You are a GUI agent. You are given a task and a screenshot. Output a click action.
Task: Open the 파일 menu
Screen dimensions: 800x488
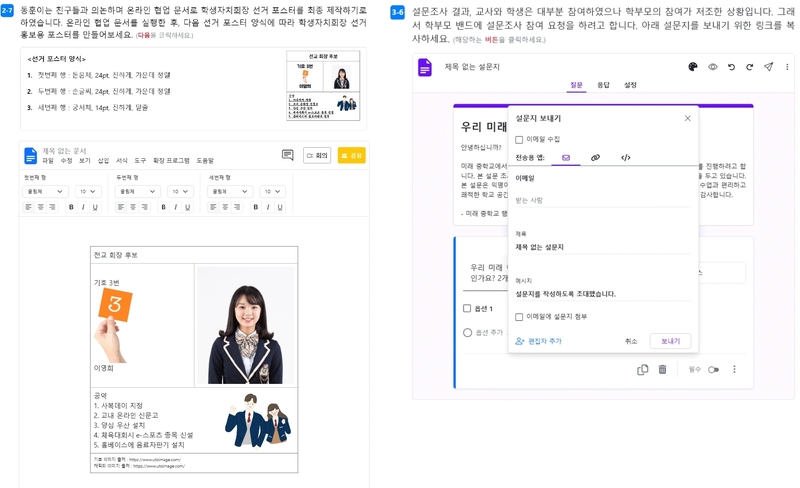coord(47,160)
